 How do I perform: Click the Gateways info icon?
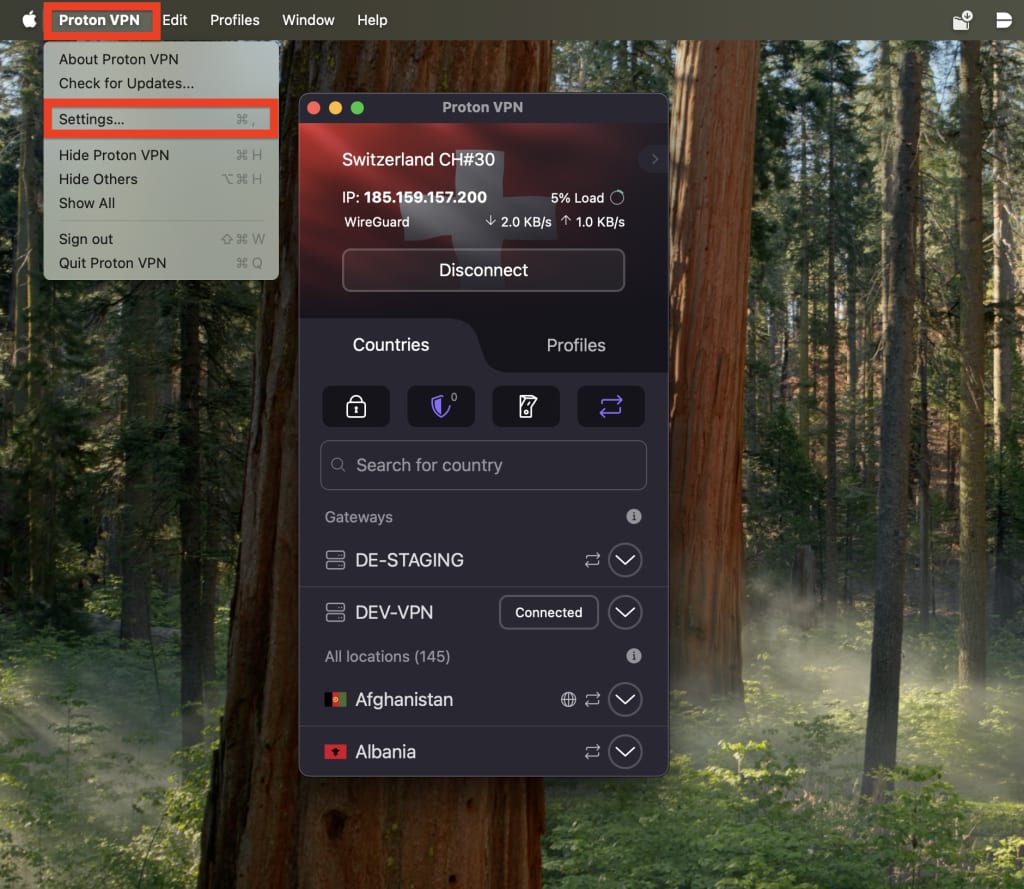click(x=633, y=517)
